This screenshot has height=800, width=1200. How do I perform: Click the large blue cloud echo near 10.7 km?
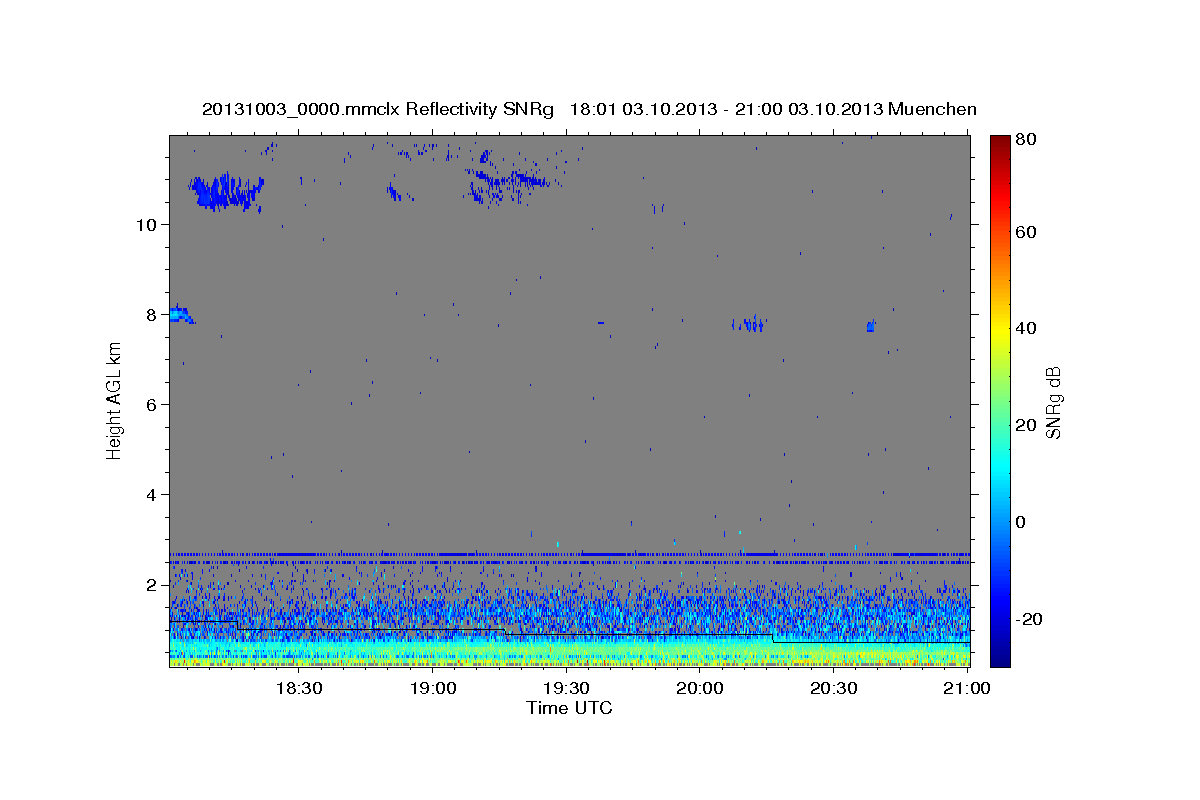[227, 190]
